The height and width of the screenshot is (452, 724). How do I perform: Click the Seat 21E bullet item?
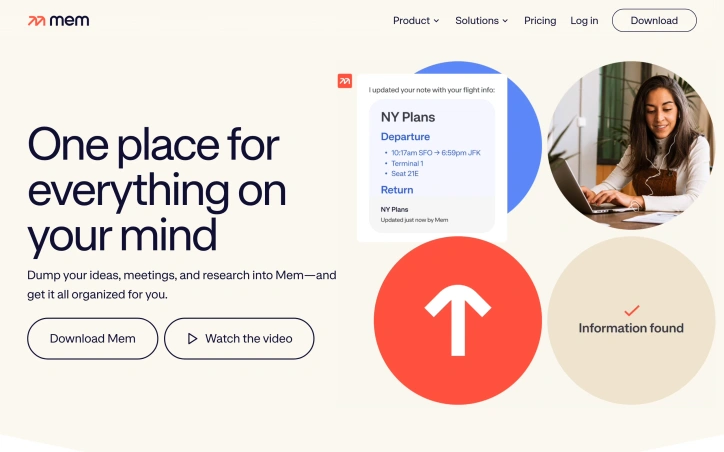pos(405,174)
